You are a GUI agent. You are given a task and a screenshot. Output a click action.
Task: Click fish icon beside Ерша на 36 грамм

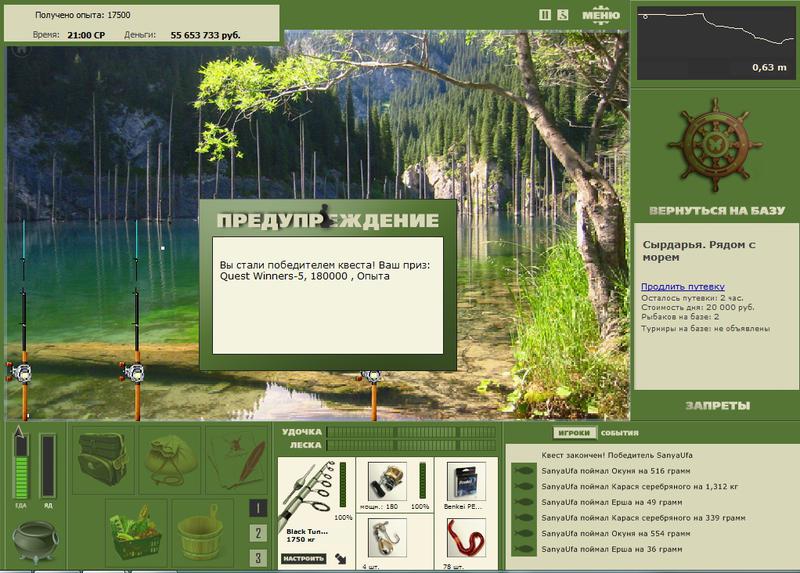coord(524,549)
